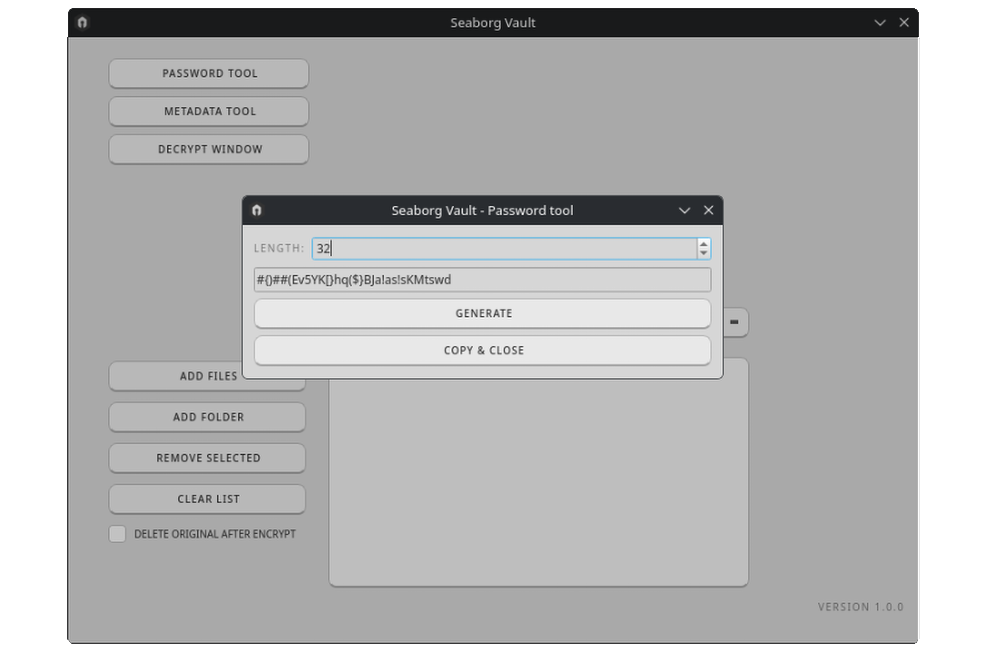Generate a new password
This screenshot has height=650, width=1000.
point(483,313)
